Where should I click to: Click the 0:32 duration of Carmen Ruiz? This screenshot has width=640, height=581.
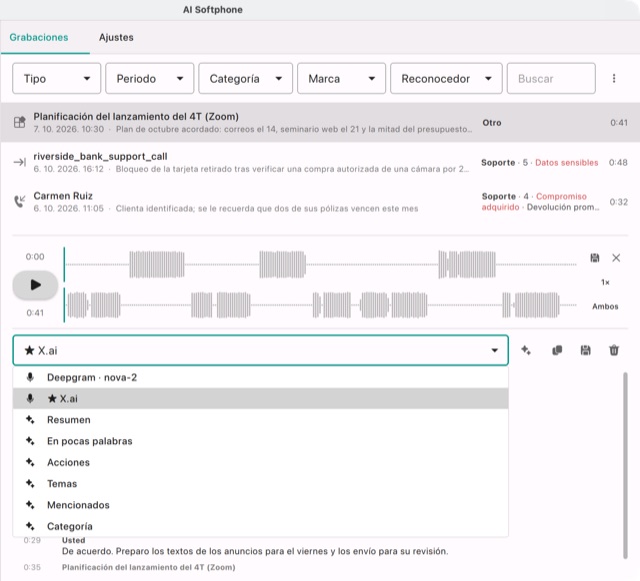coord(619,202)
